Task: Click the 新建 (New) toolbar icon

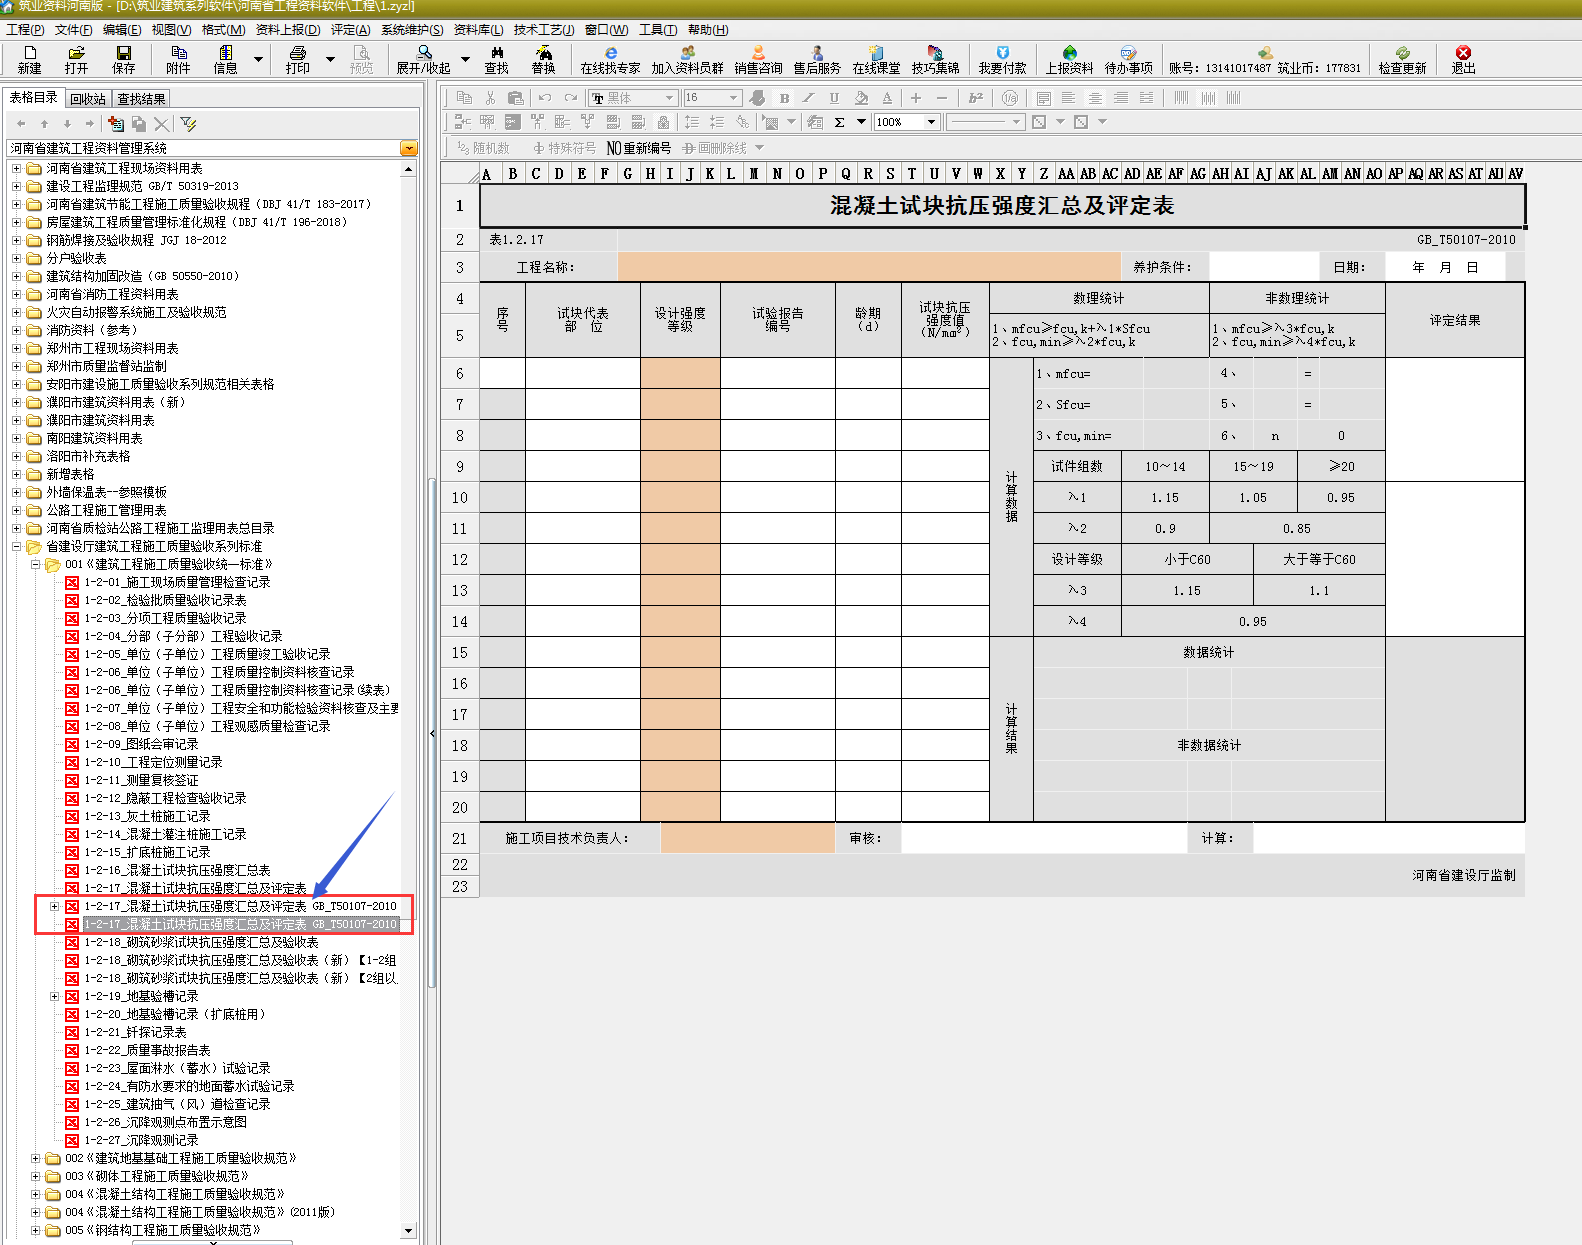Action: point(29,59)
